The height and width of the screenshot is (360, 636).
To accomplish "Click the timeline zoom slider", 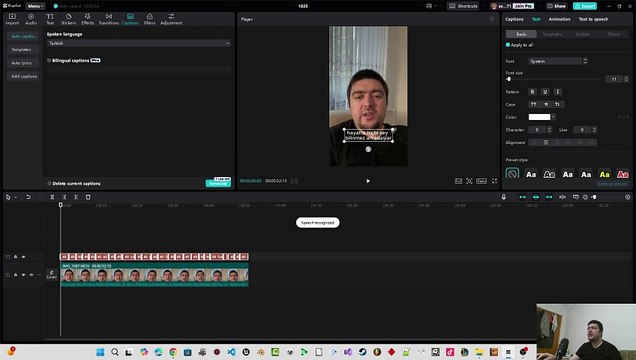I will [594, 197].
